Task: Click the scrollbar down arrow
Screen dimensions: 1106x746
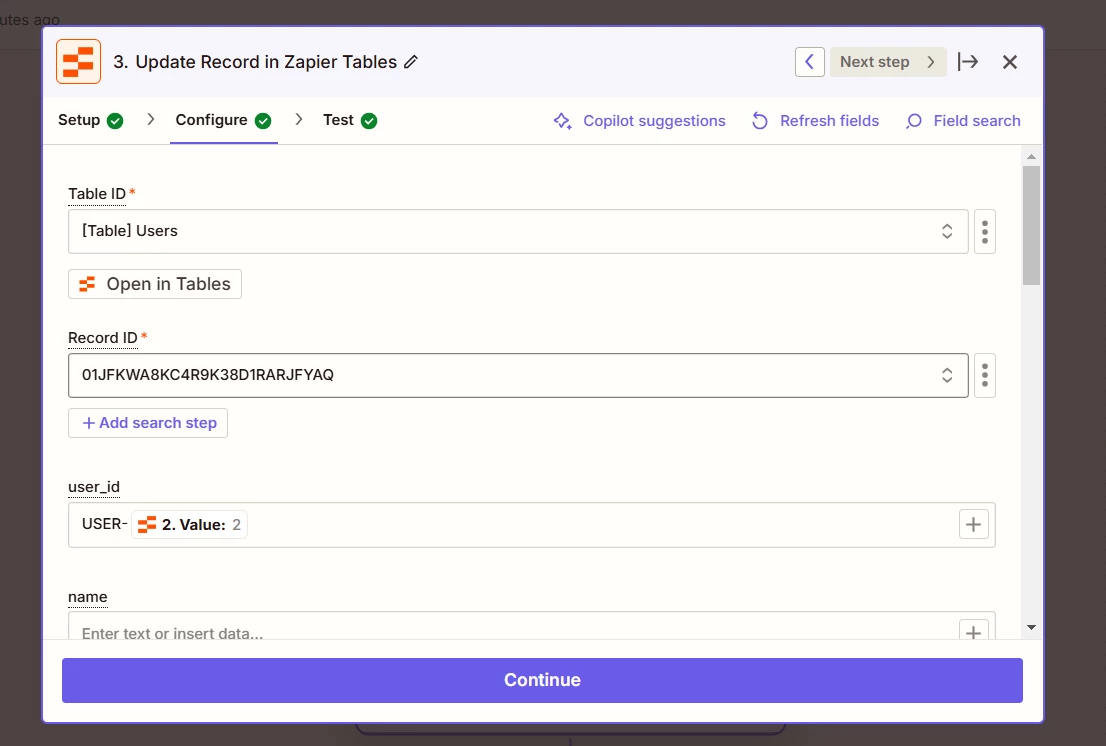Action: click(x=1031, y=628)
